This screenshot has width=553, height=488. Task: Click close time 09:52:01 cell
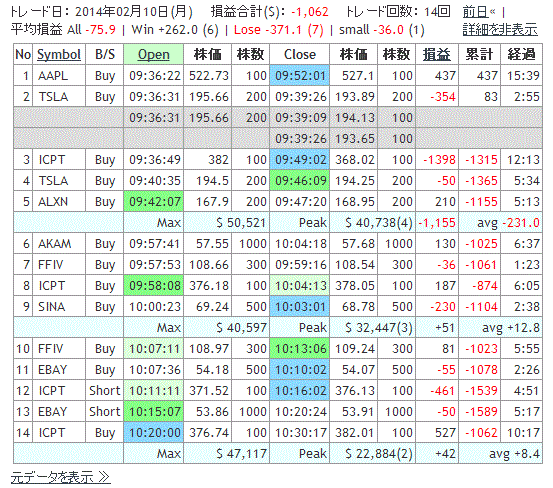[x=300, y=75]
